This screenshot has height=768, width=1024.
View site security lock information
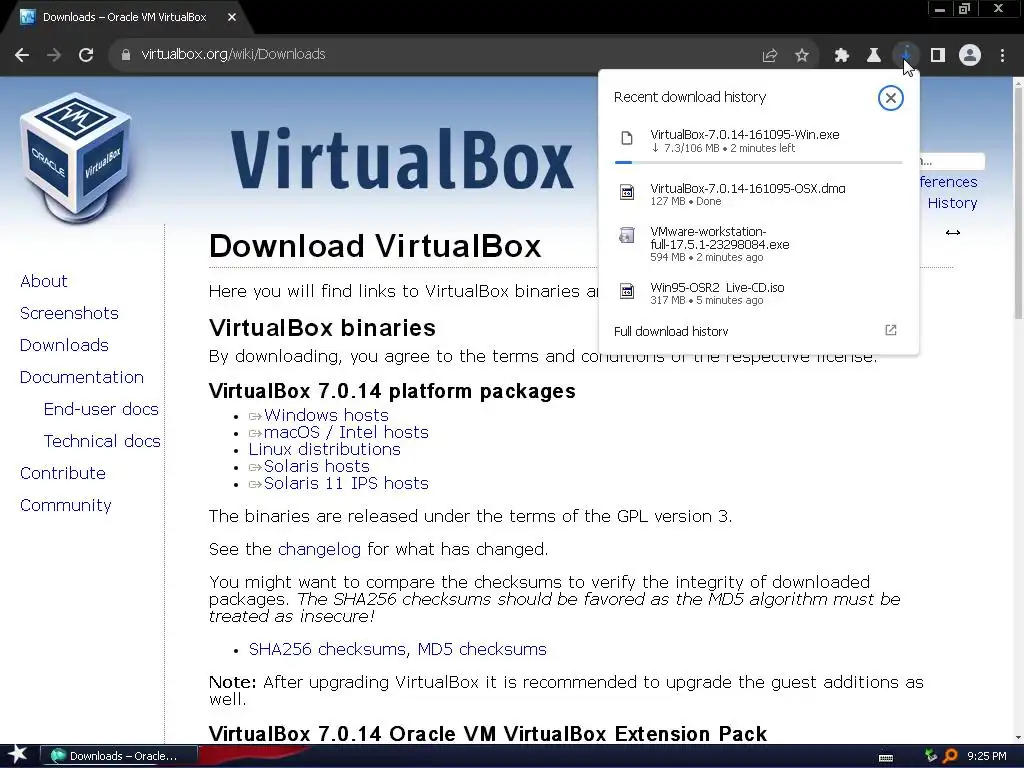(x=126, y=55)
